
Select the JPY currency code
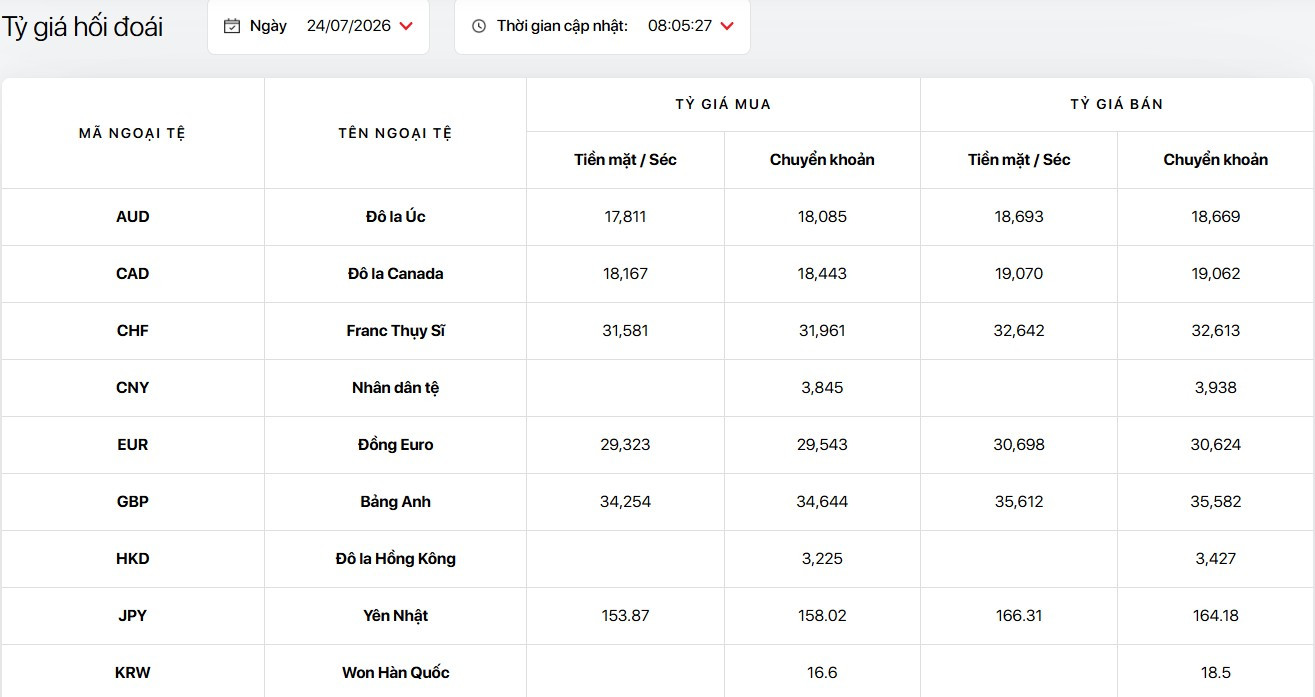133,616
